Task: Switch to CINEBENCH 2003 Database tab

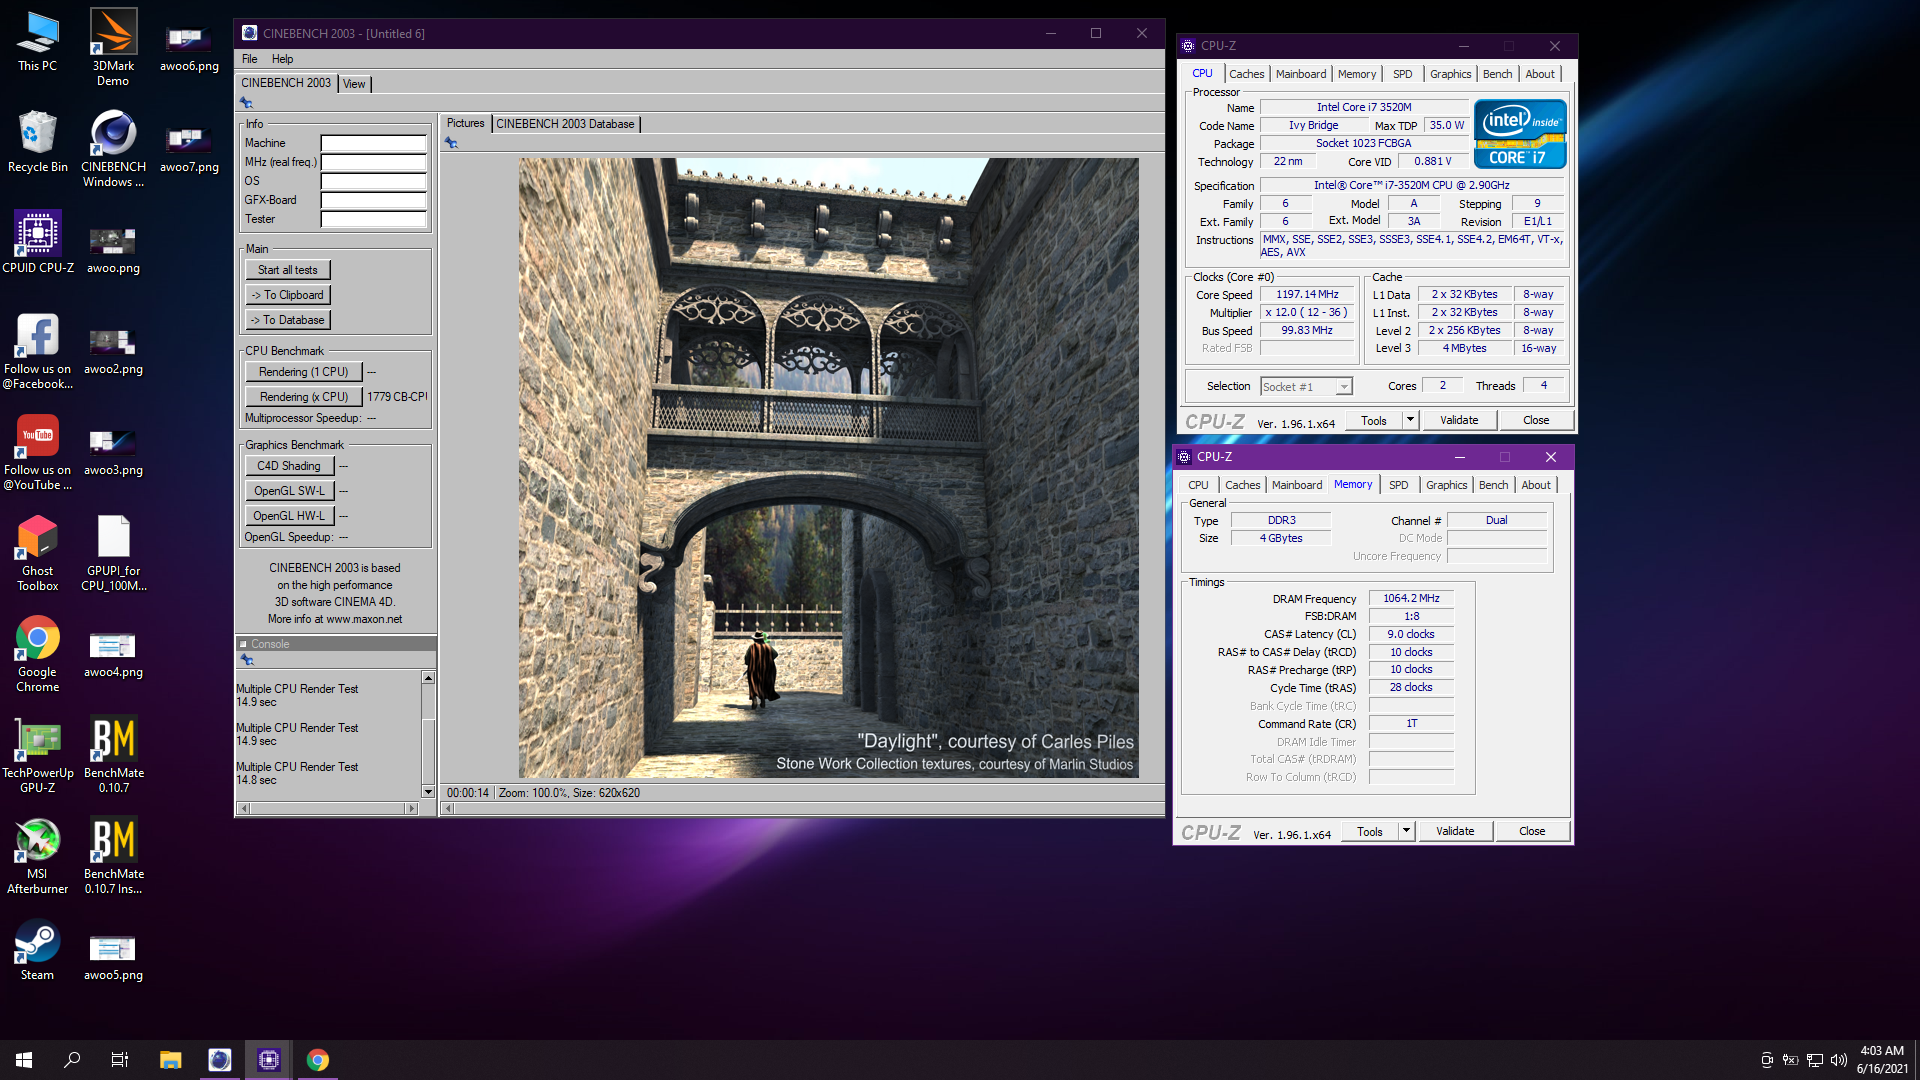Action: tap(565, 124)
